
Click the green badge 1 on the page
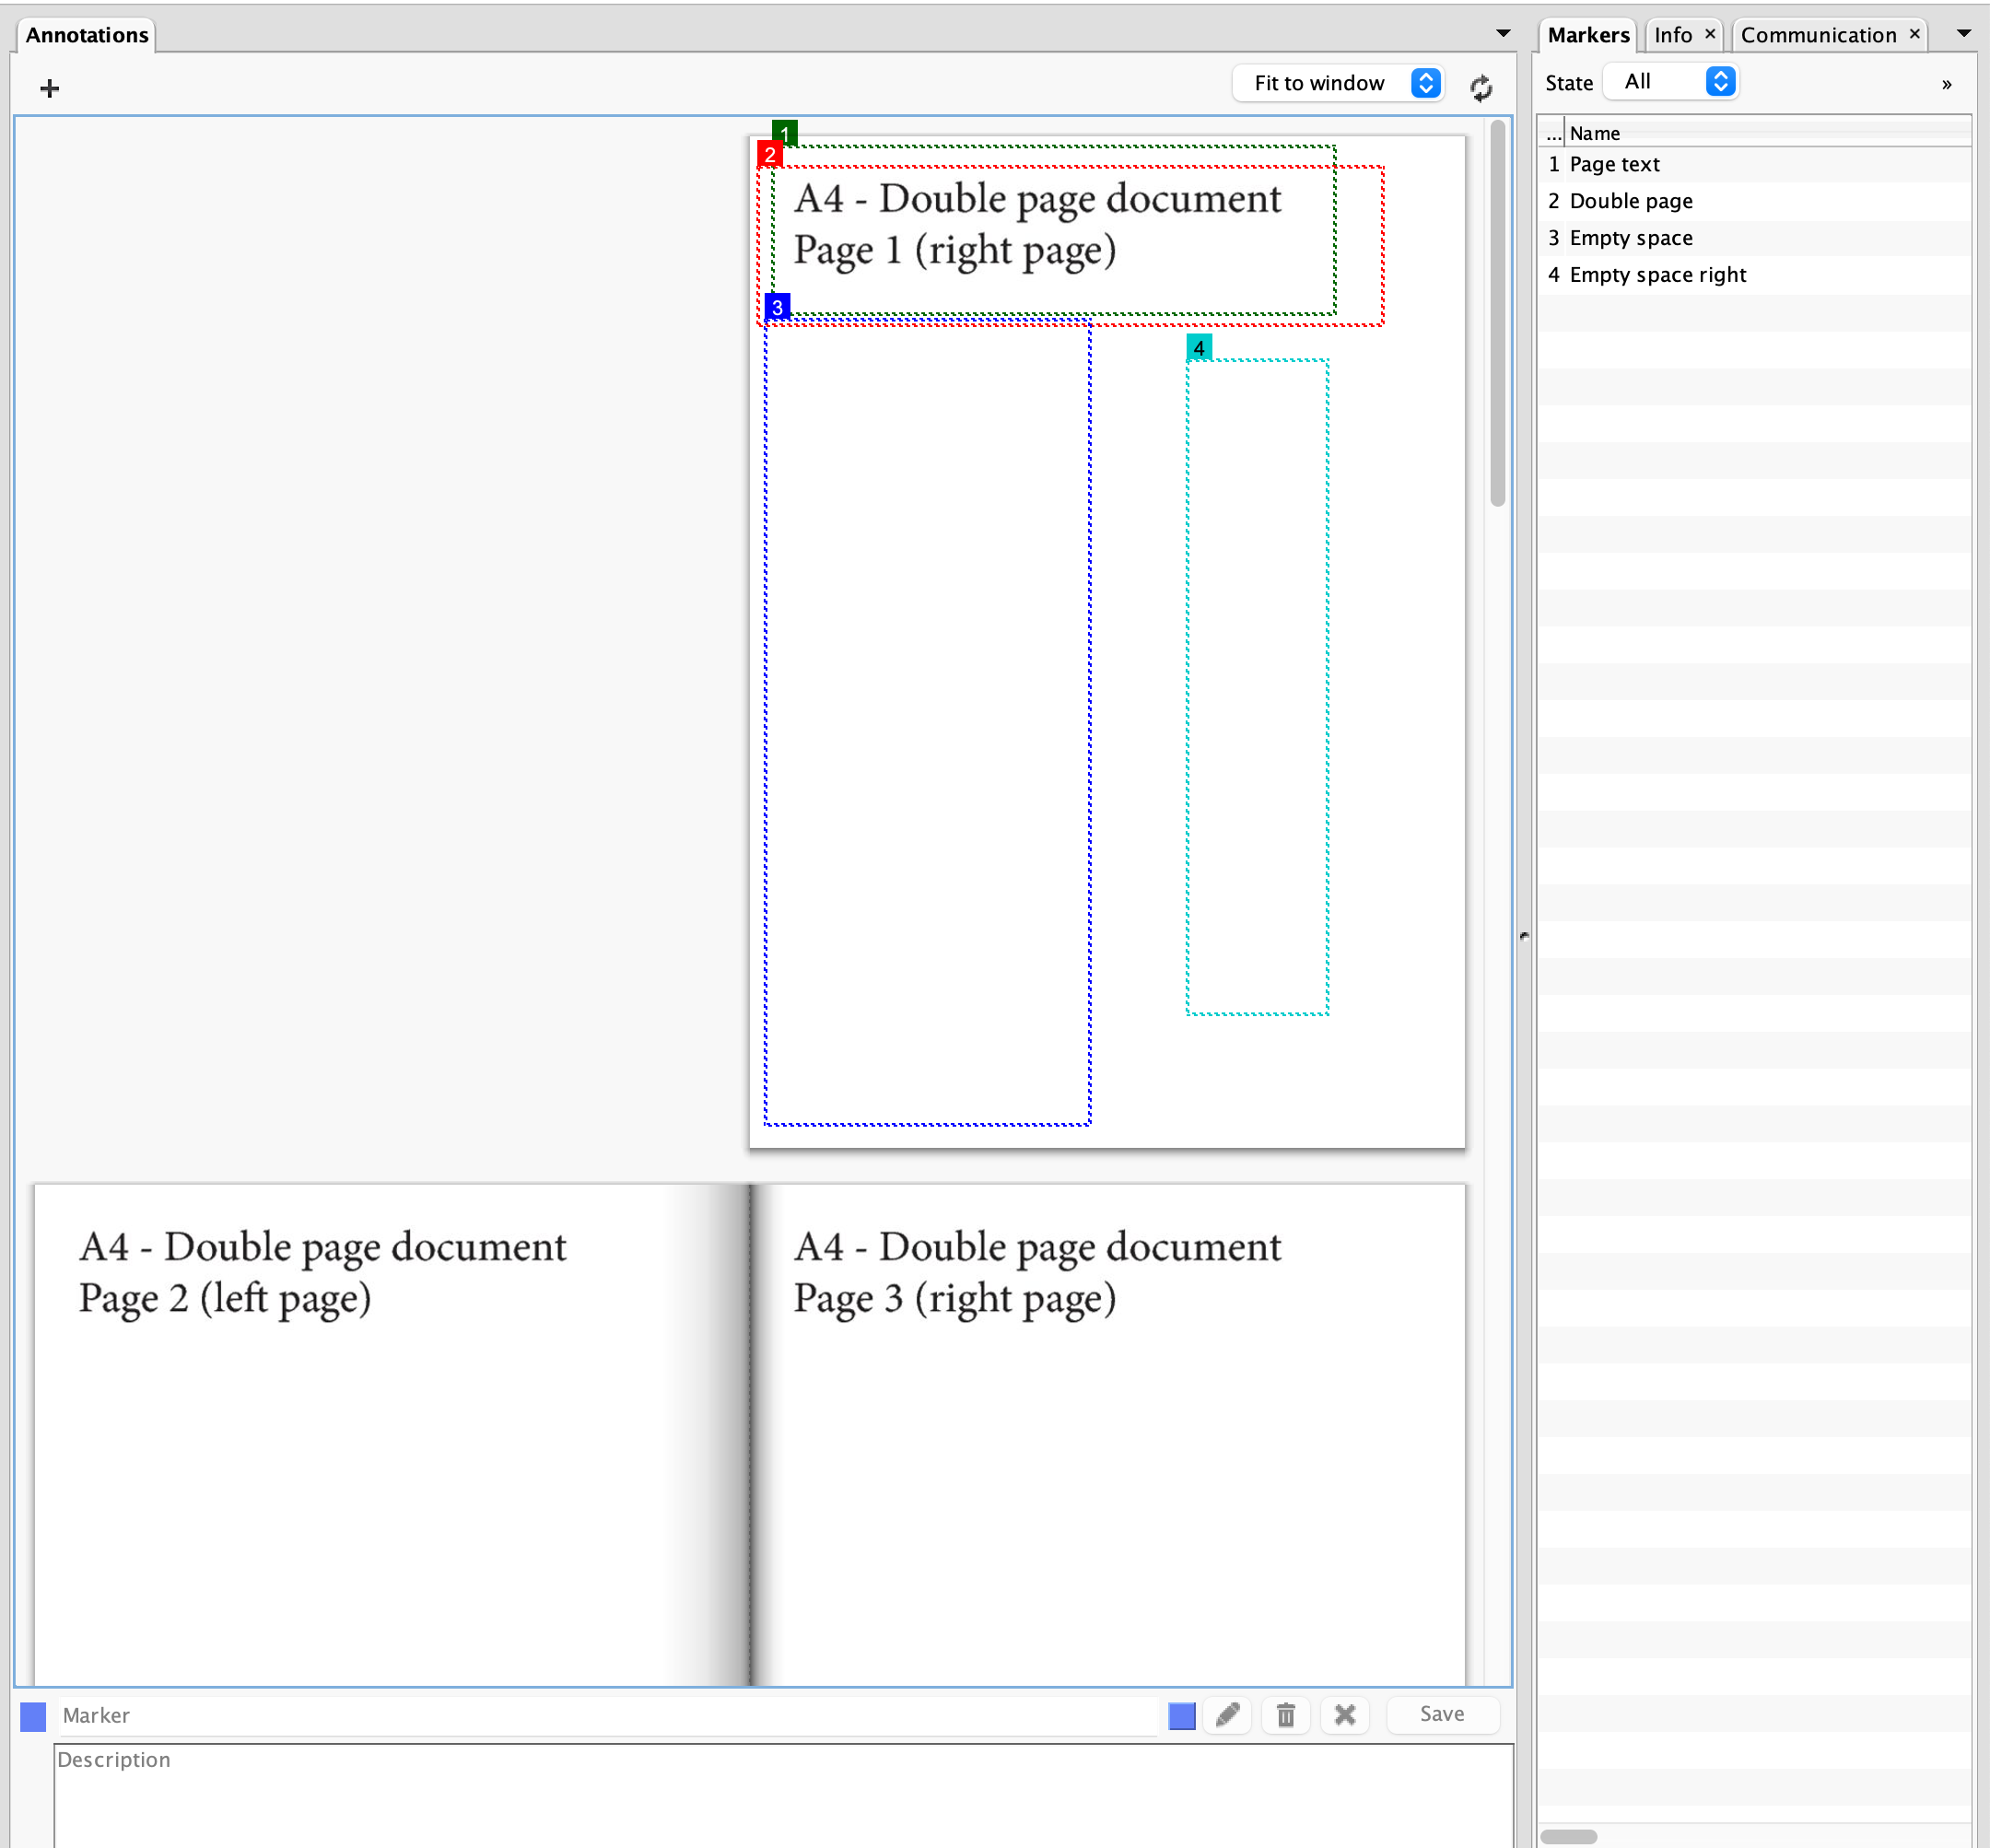coord(785,132)
